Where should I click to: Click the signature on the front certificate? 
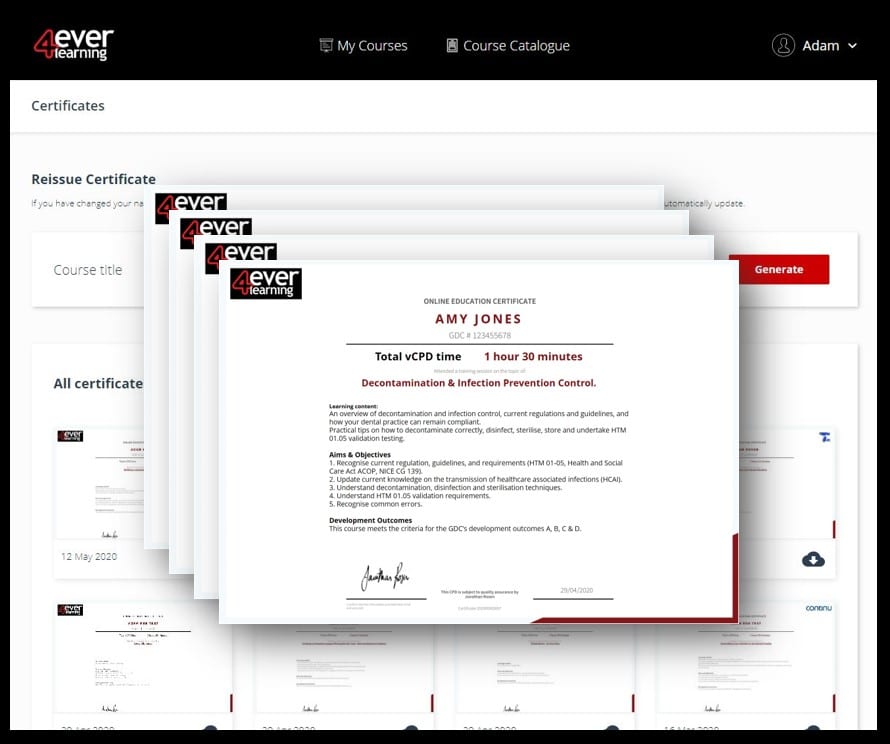click(383, 578)
